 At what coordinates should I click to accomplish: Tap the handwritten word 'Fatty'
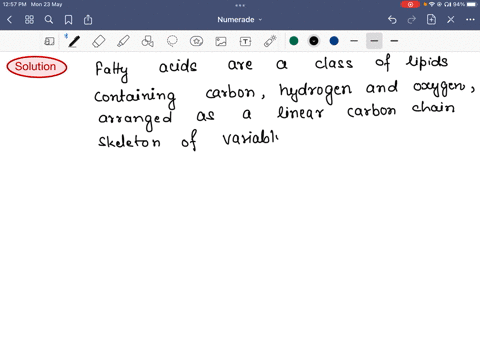111,71
